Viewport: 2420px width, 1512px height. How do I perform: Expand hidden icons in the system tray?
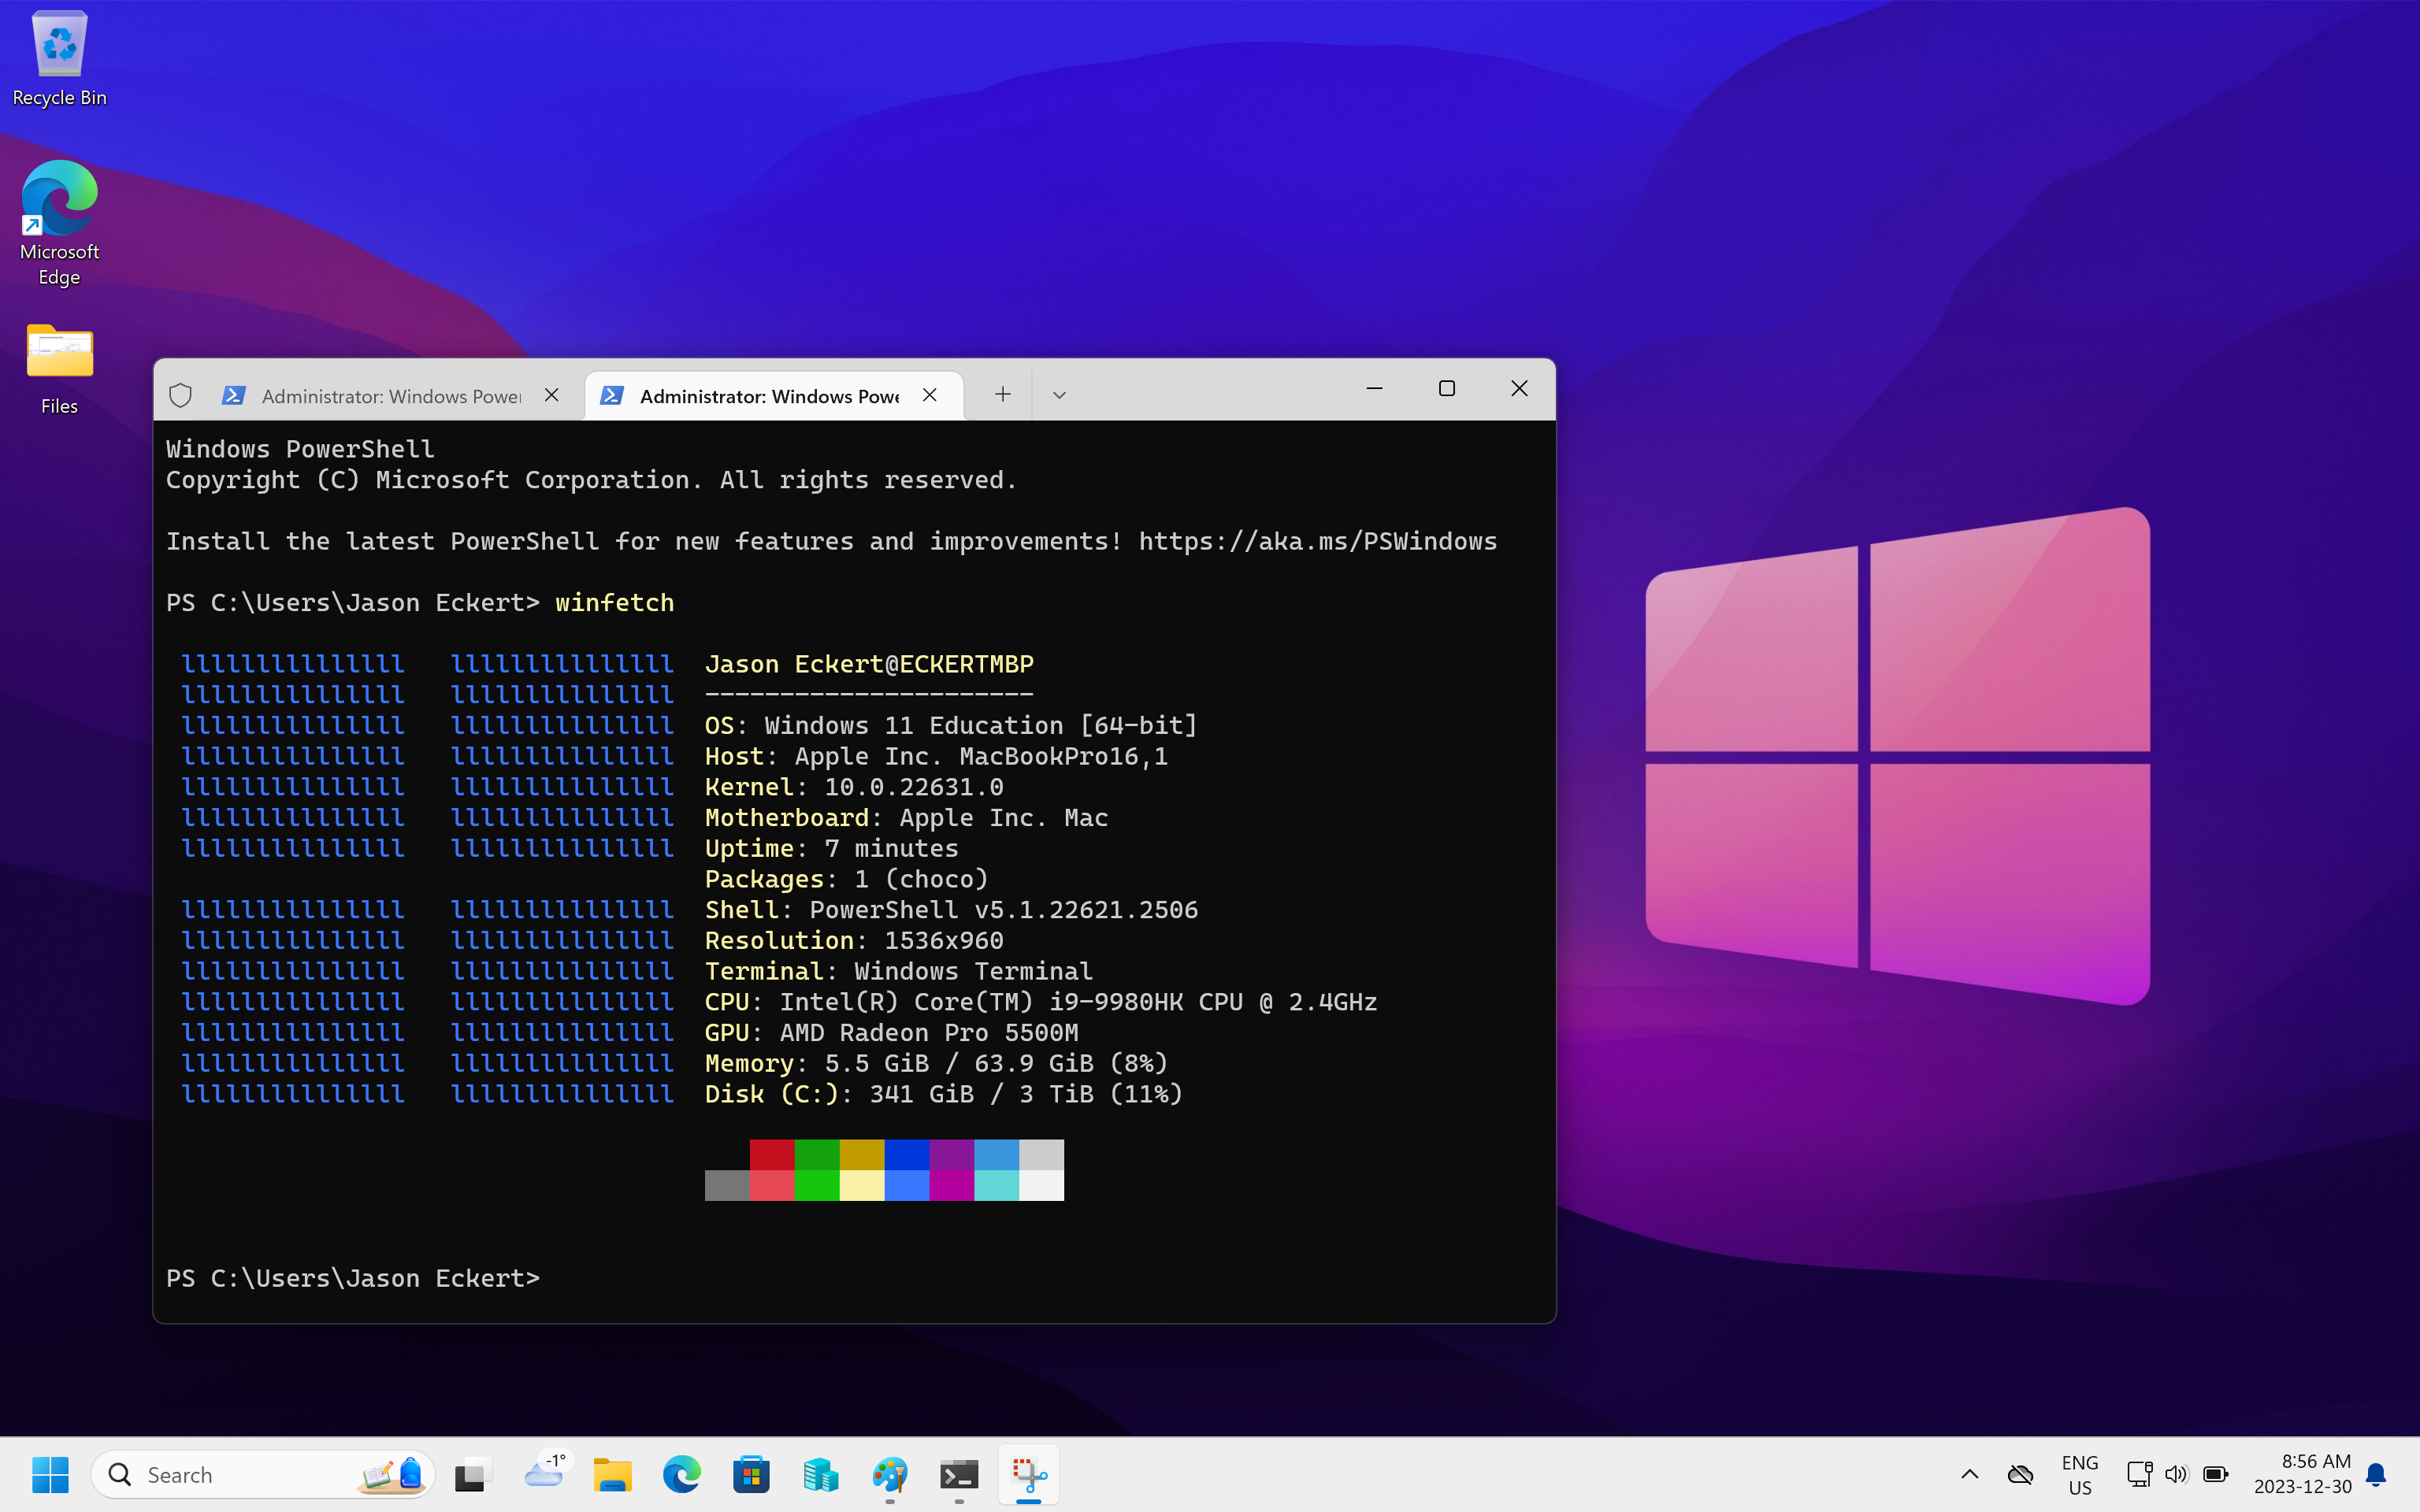point(1969,1474)
